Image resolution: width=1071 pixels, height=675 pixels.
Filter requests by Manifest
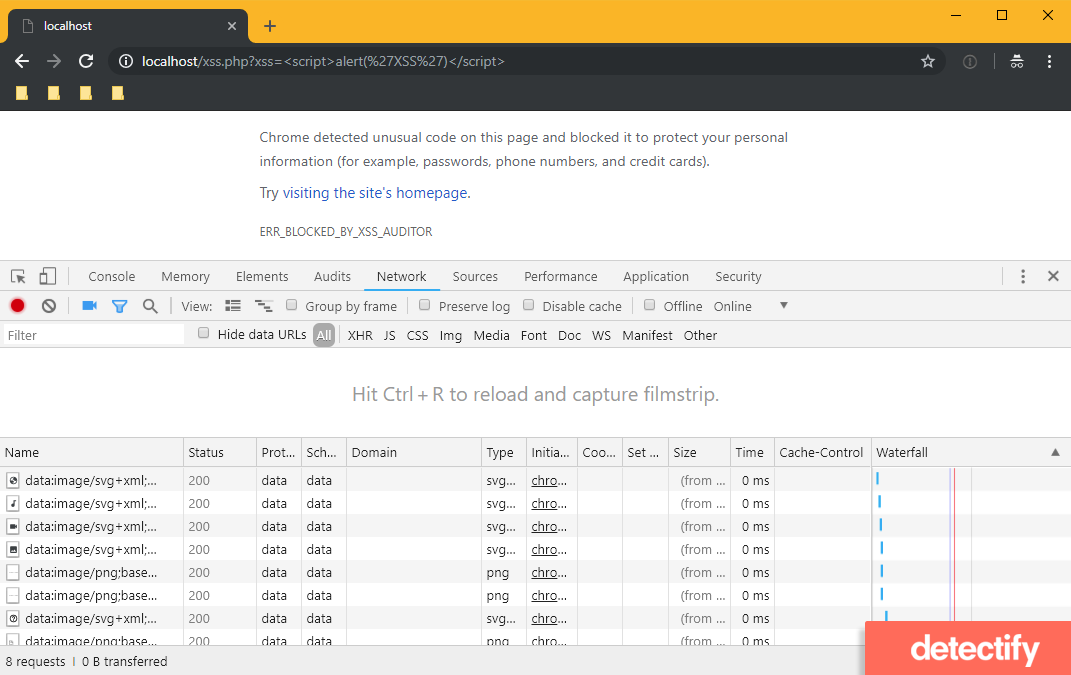coord(648,335)
